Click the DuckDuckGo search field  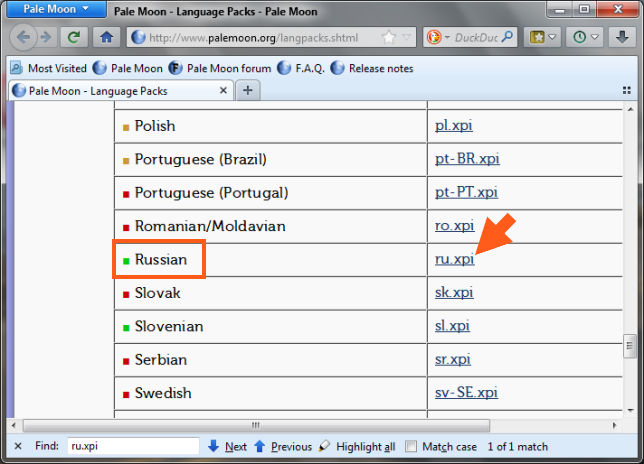(x=476, y=38)
